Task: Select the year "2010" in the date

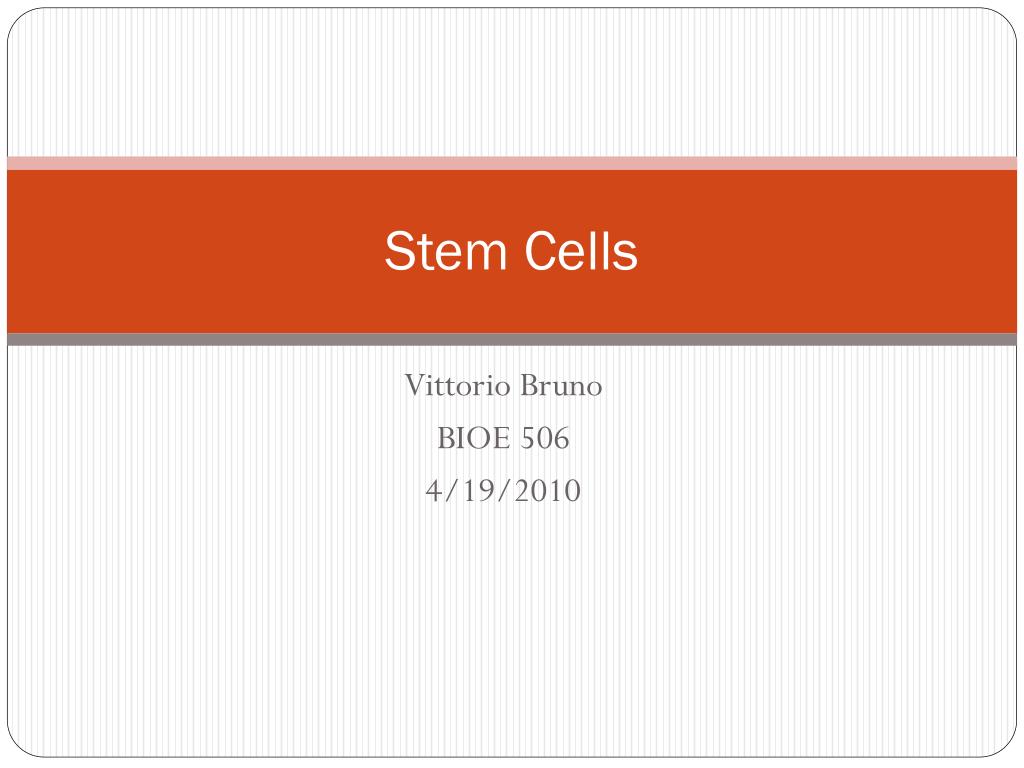Action: [x=547, y=491]
